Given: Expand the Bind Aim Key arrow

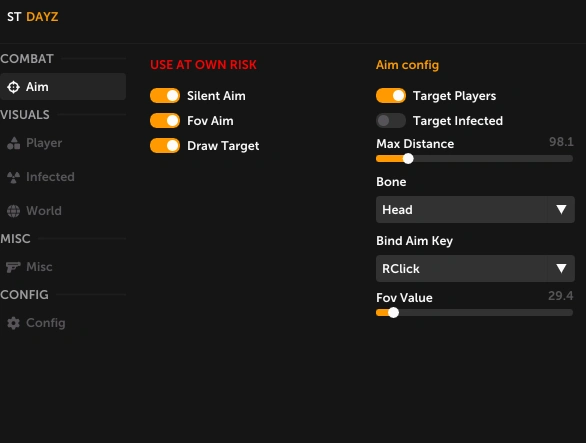Looking at the screenshot, I should [x=561, y=268].
